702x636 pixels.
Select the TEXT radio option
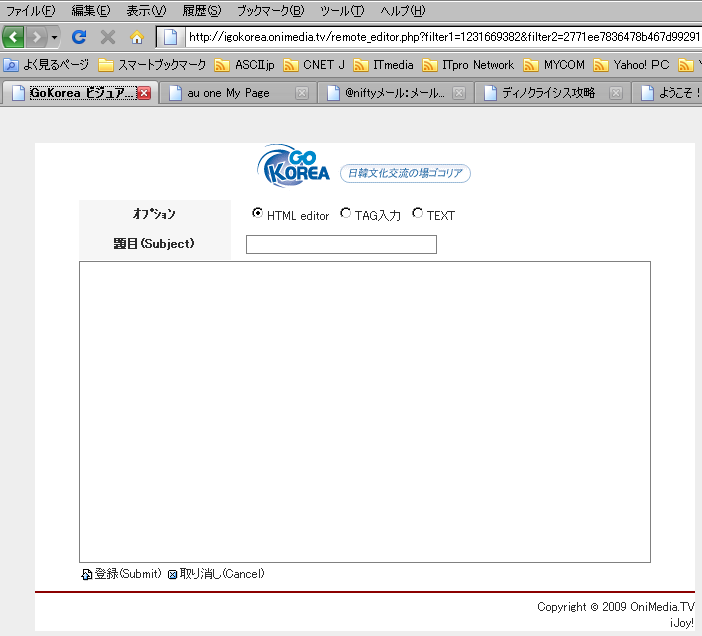pyautogui.click(x=418, y=213)
